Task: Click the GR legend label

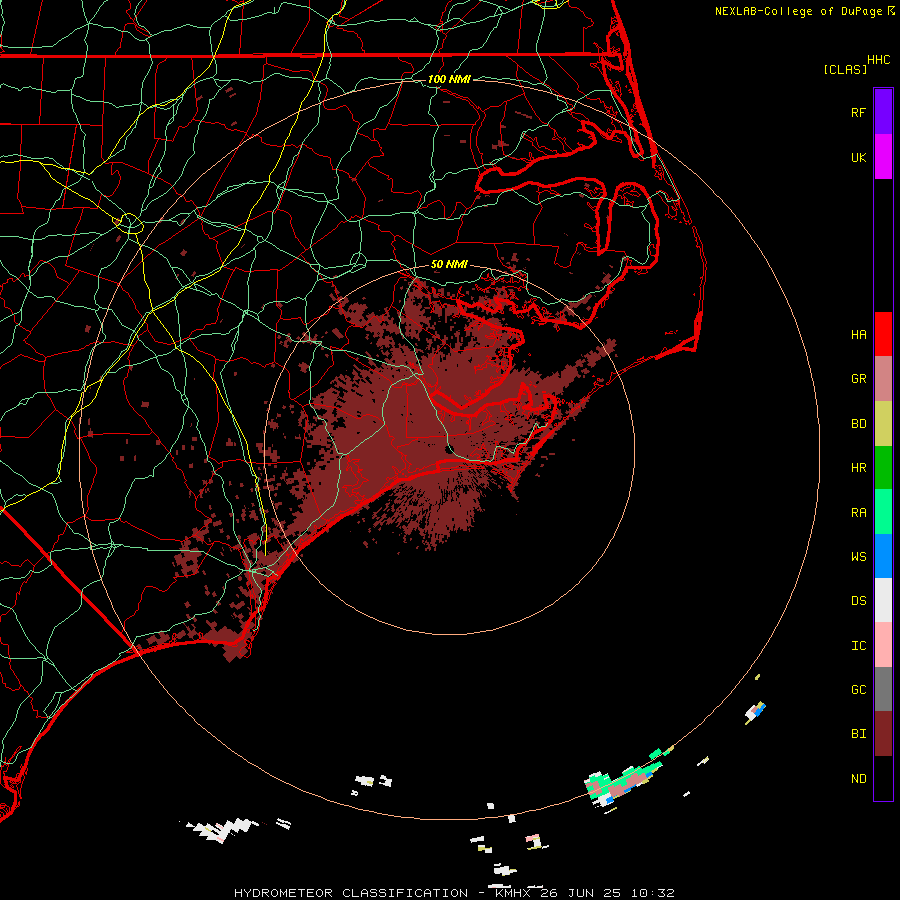Action: click(858, 379)
